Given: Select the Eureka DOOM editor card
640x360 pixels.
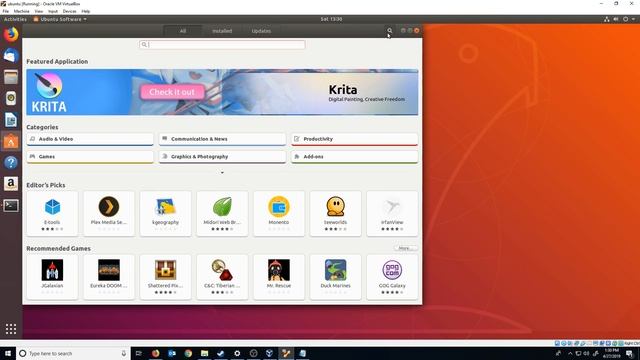Looking at the screenshot, I should (x=109, y=277).
